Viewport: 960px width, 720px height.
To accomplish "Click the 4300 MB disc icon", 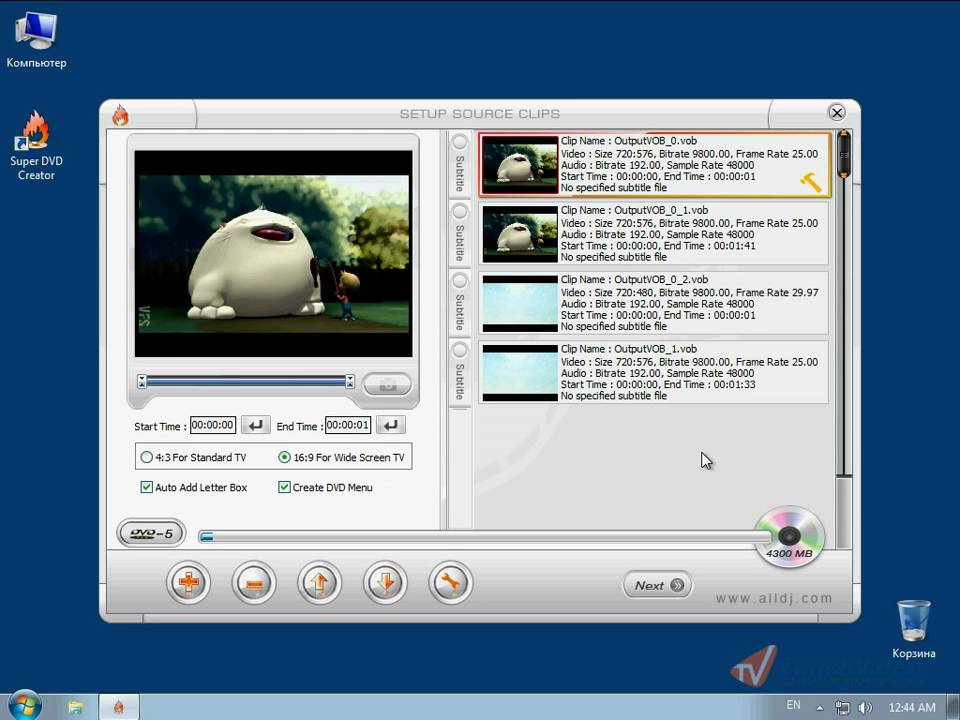I will (789, 537).
